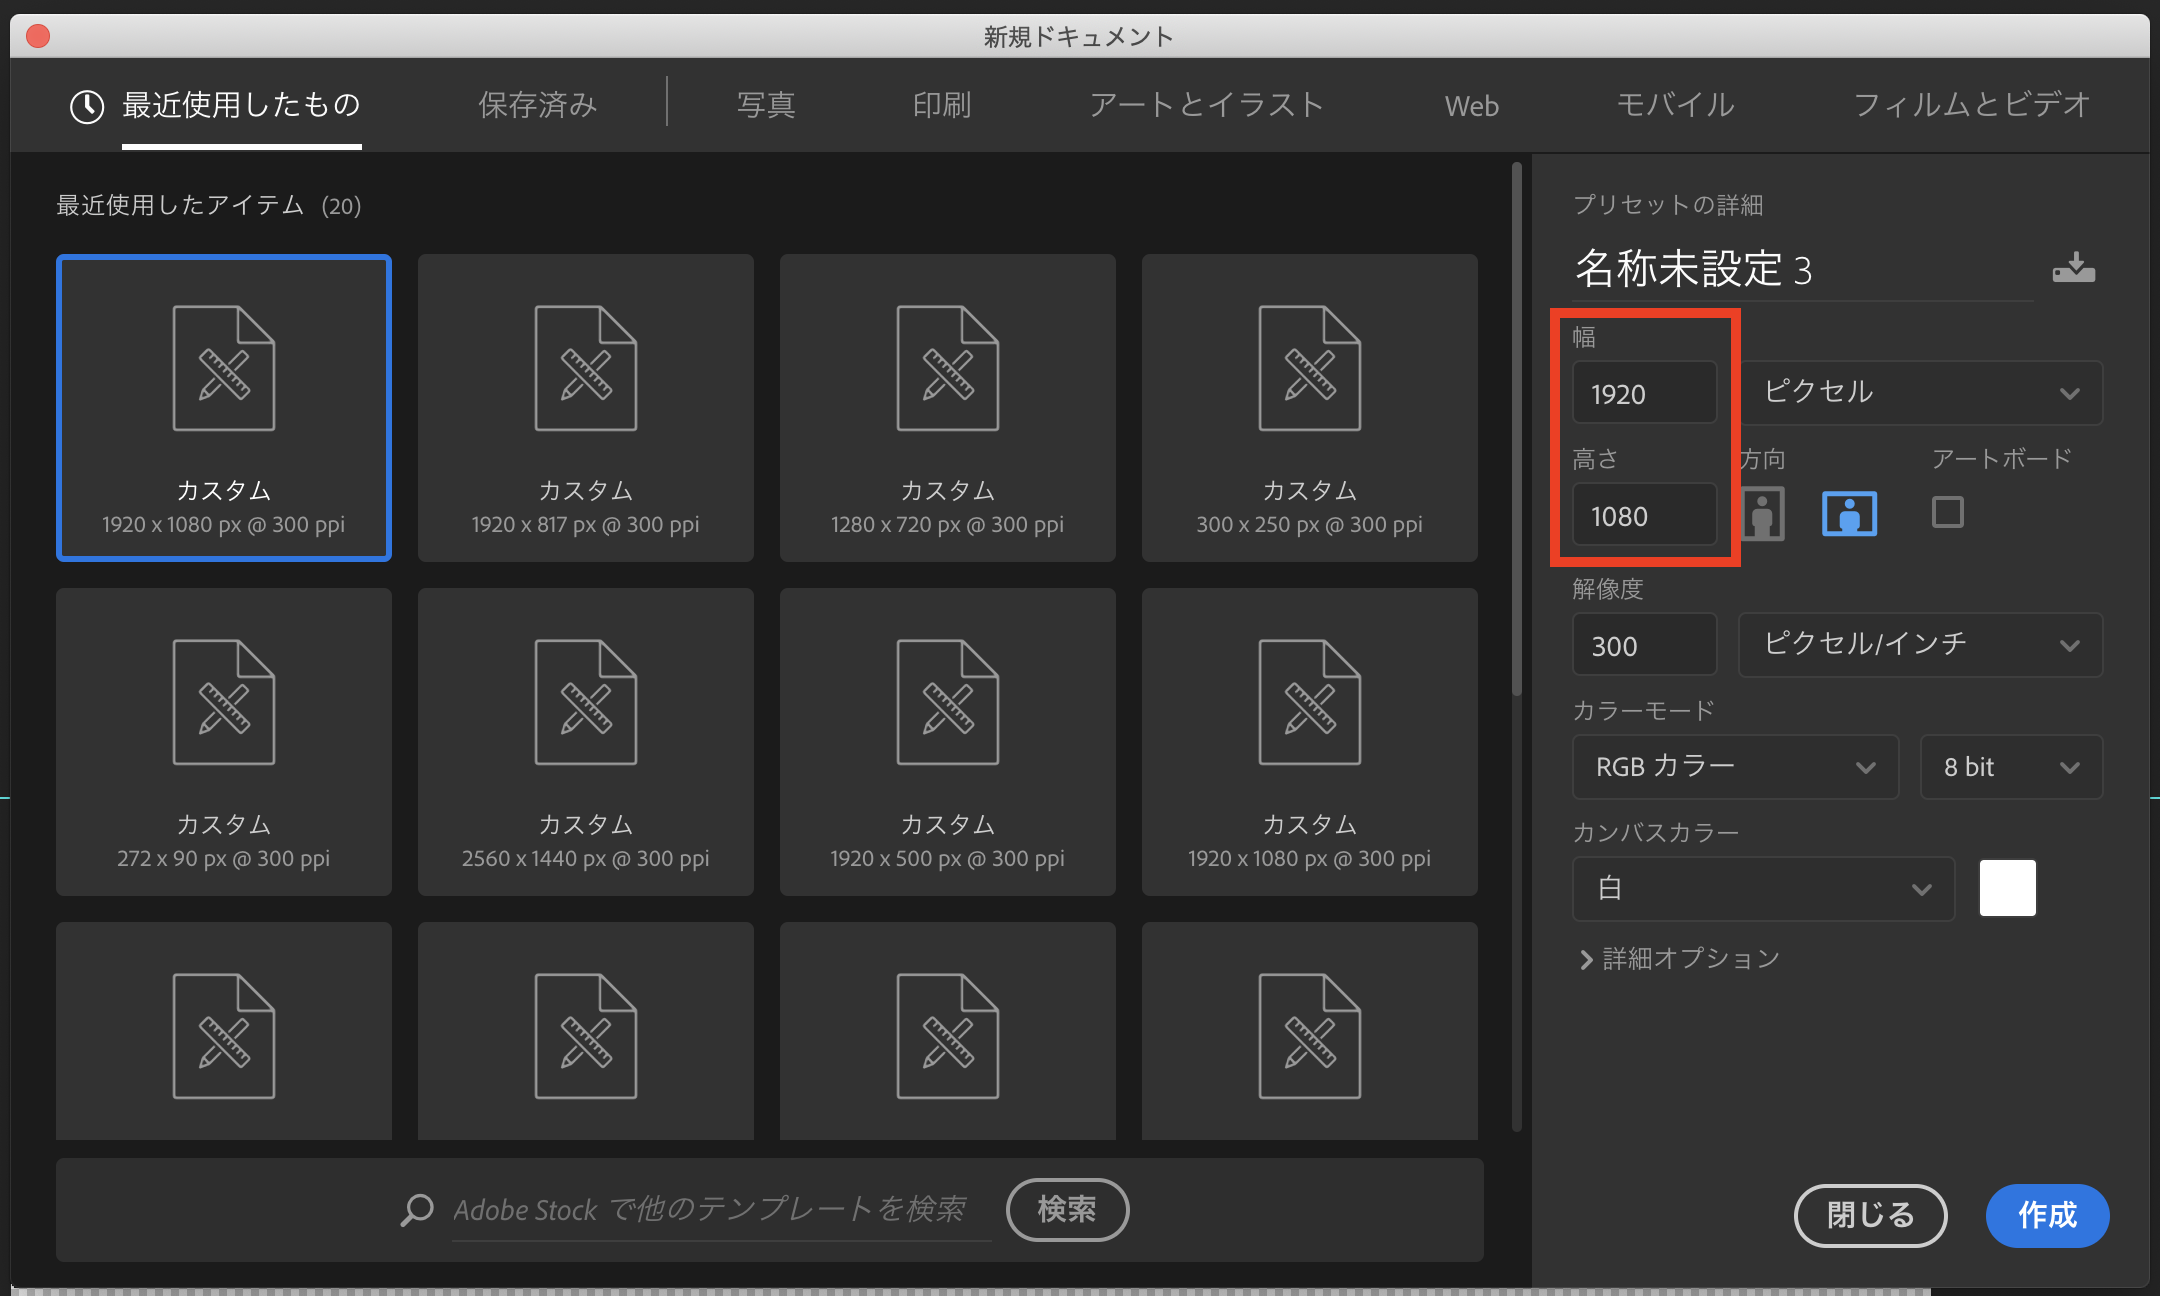Click the 解像度 input field showing 300
This screenshot has height=1296, width=2160.
click(x=1644, y=646)
